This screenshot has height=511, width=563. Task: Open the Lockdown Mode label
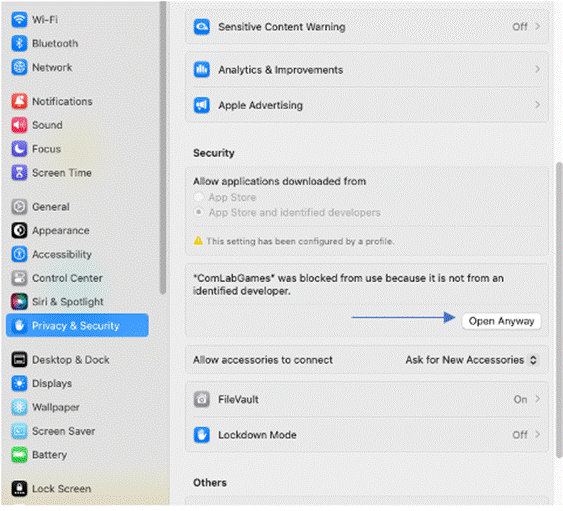point(257,435)
